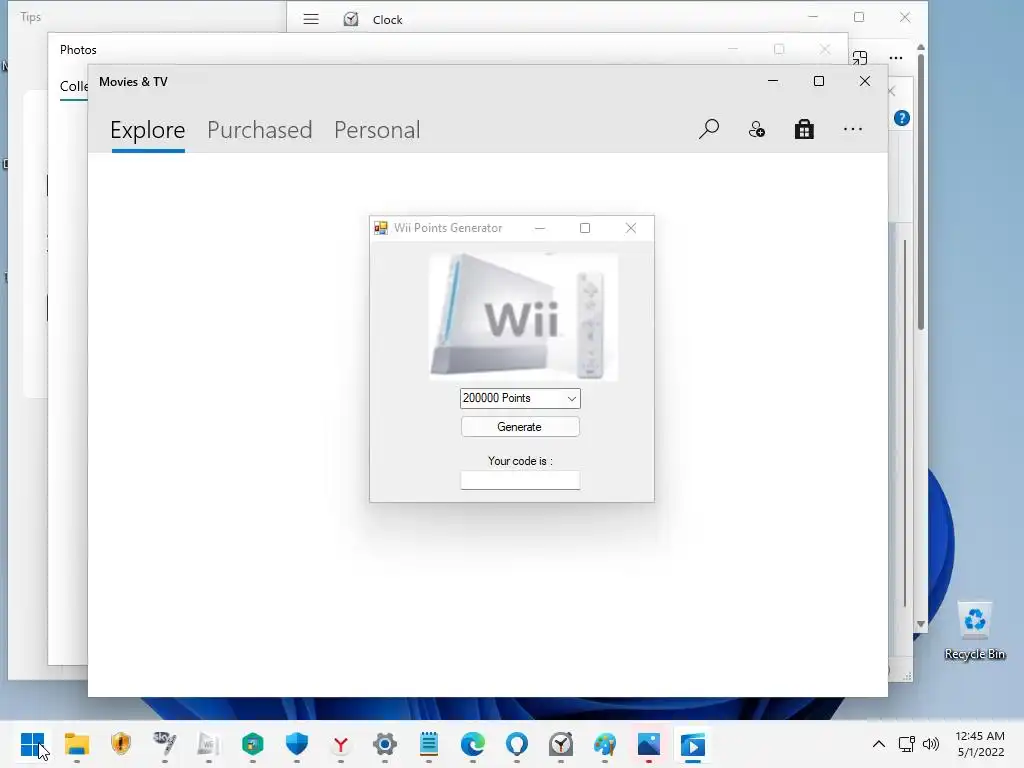
Task: Open the sky pen taskbar app
Action: [165, 744]
